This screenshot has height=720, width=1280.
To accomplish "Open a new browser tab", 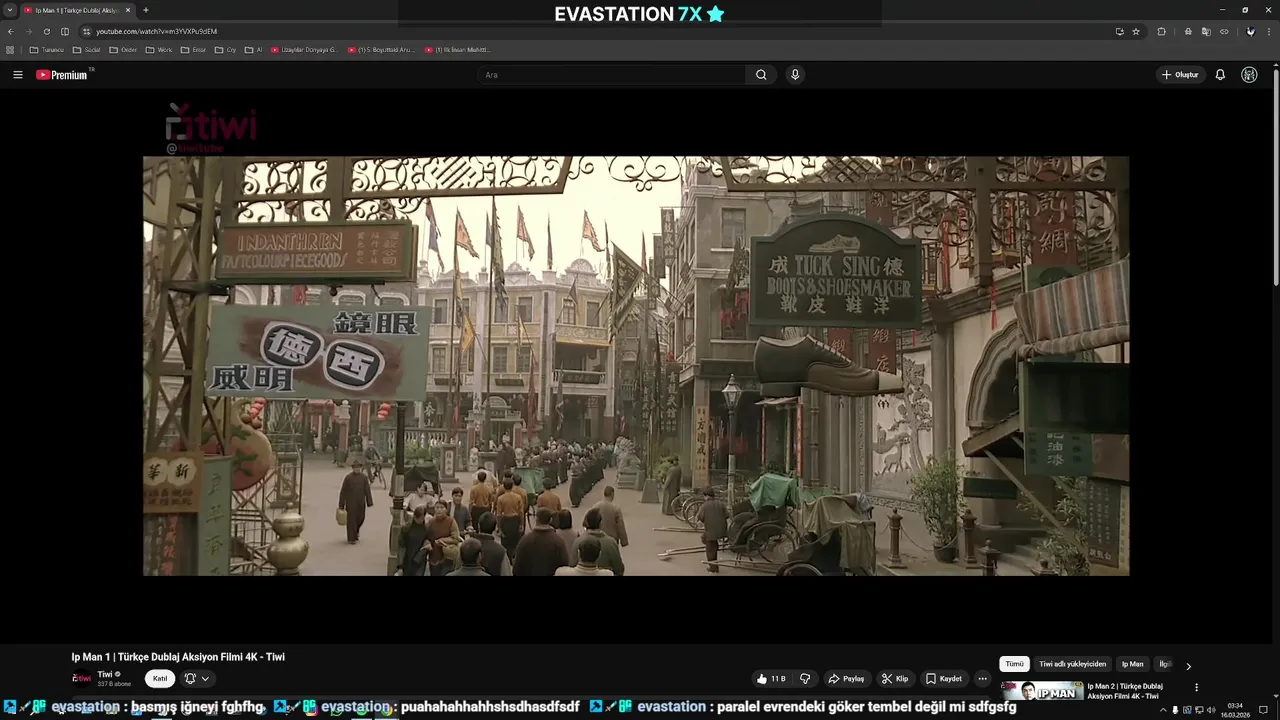I will (146, 10).
